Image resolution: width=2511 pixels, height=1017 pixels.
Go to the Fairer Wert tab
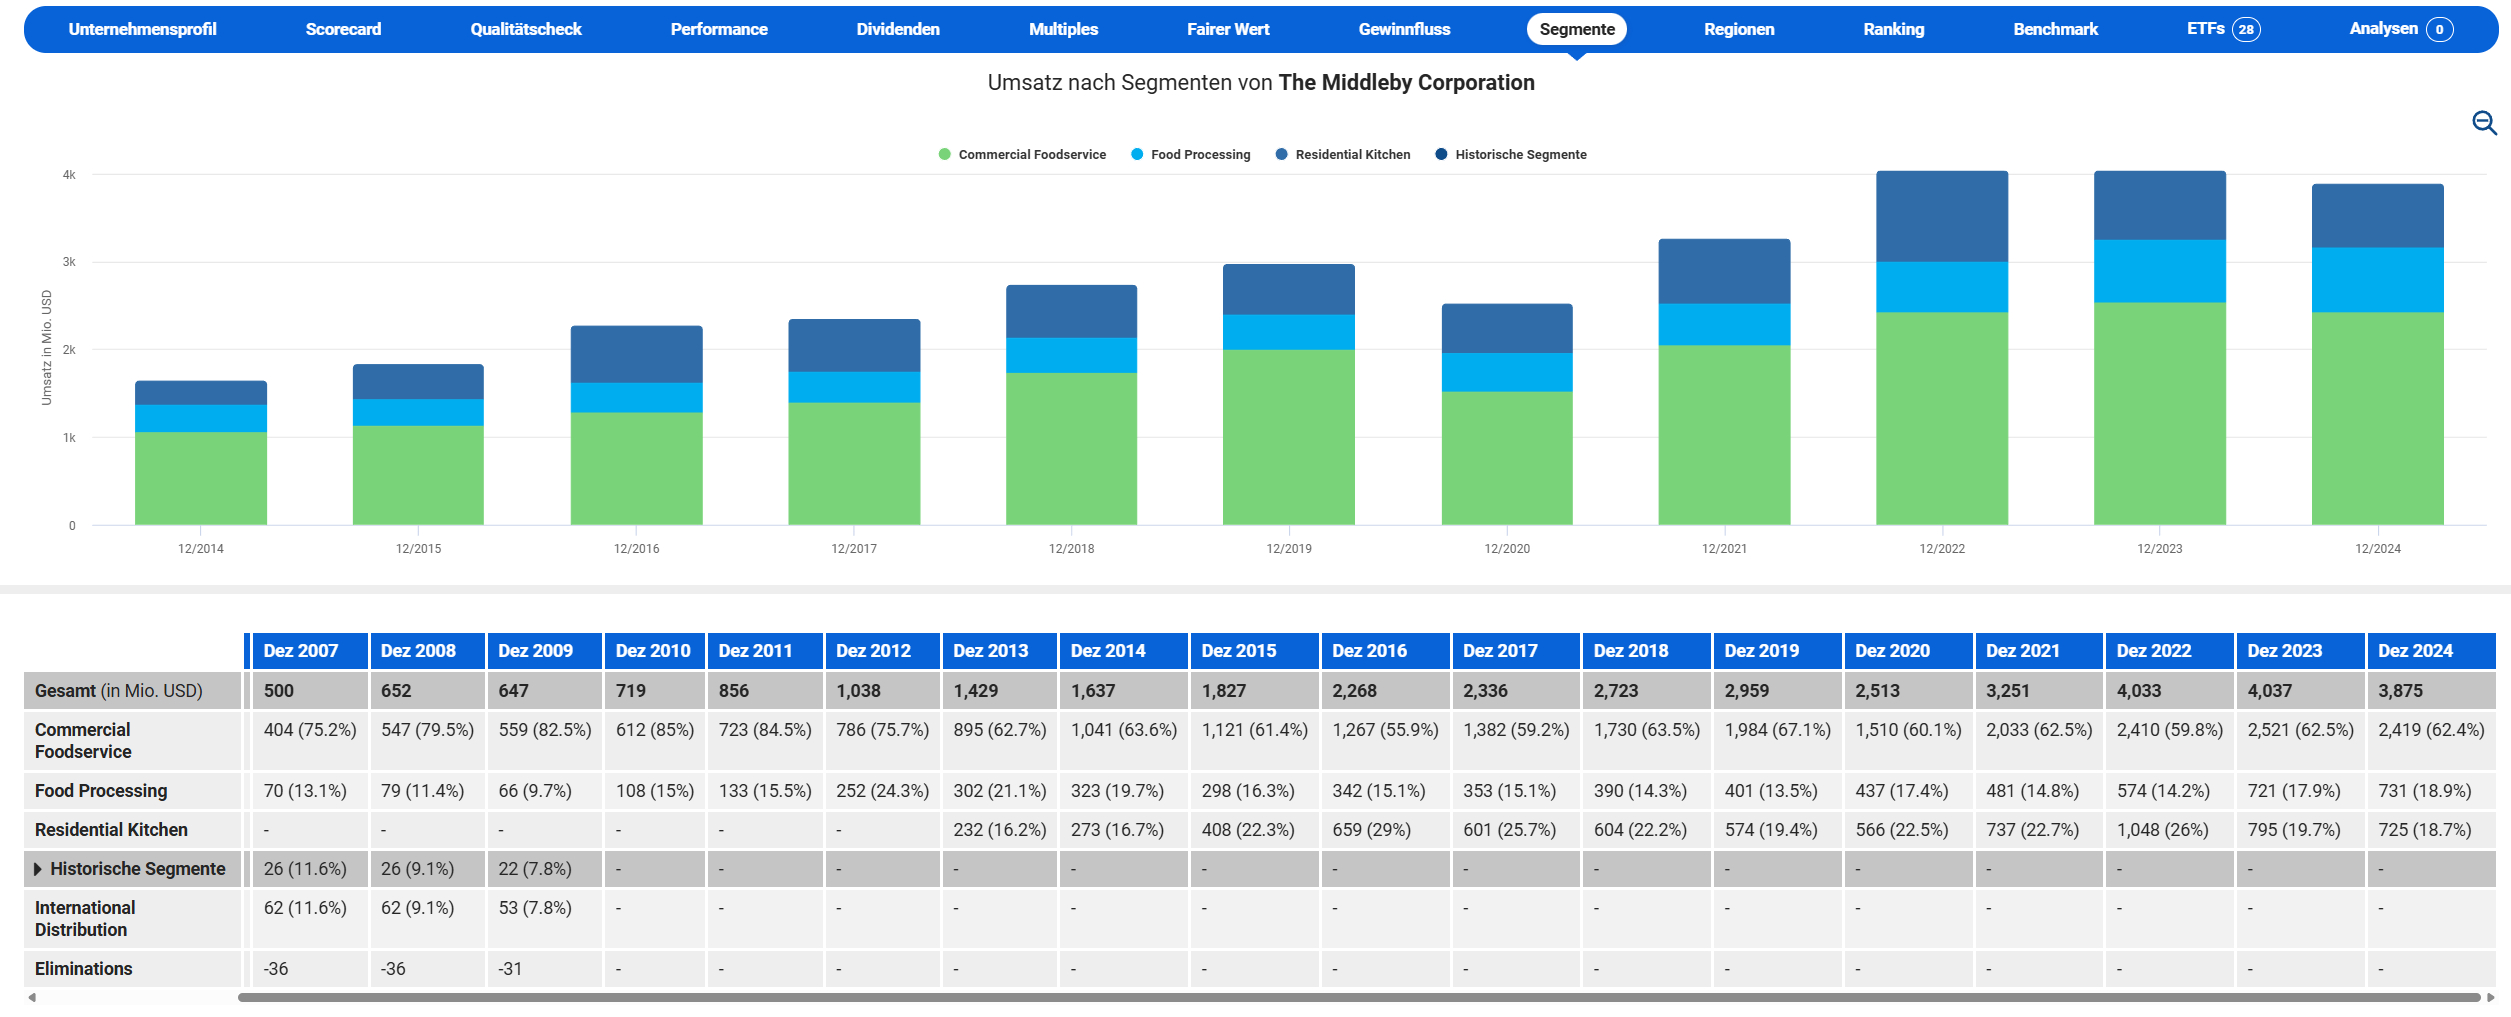click(x=1227, y=29)
